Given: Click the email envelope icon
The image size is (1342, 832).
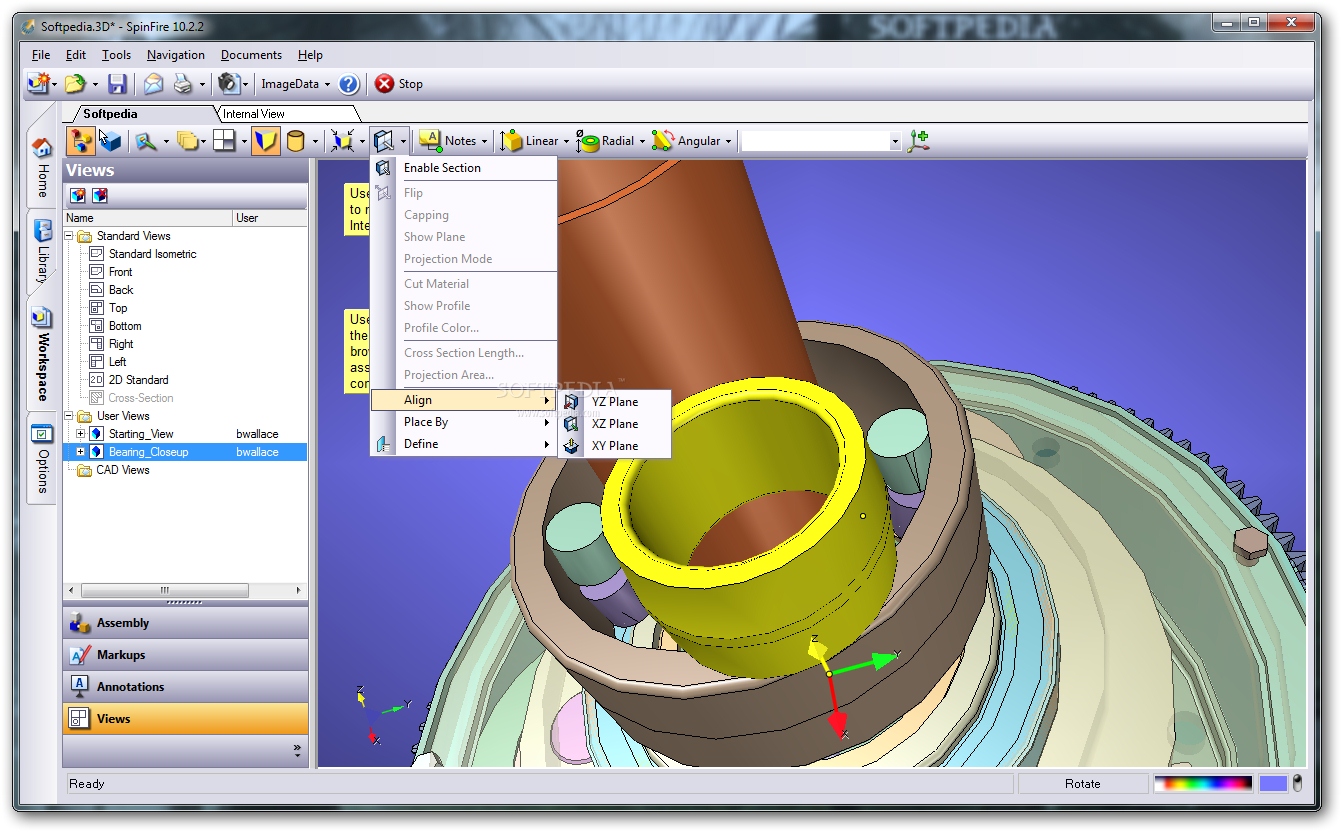Looking at the screenshot, I should pos(153,84).
